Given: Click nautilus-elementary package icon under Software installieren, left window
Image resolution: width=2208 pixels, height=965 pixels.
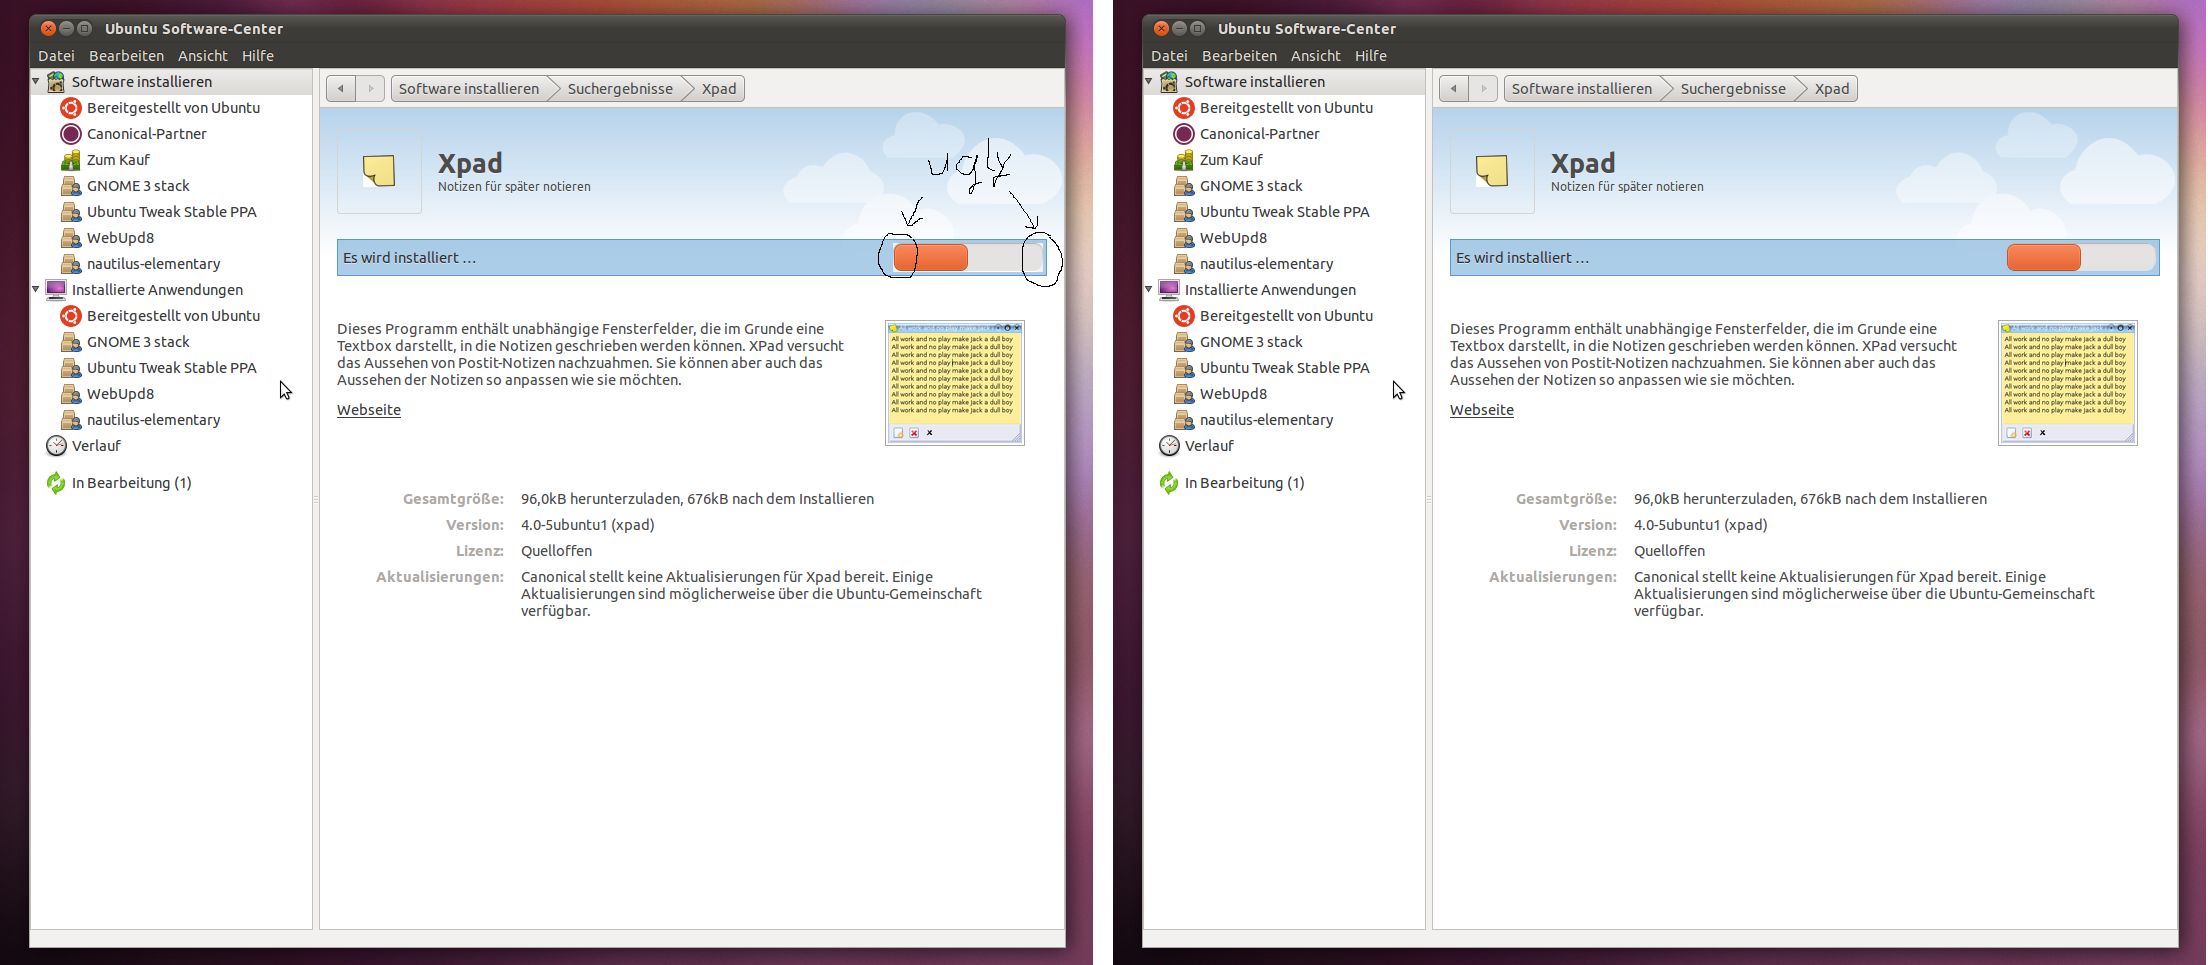Looking at the screenshot, I should (70, 264).
